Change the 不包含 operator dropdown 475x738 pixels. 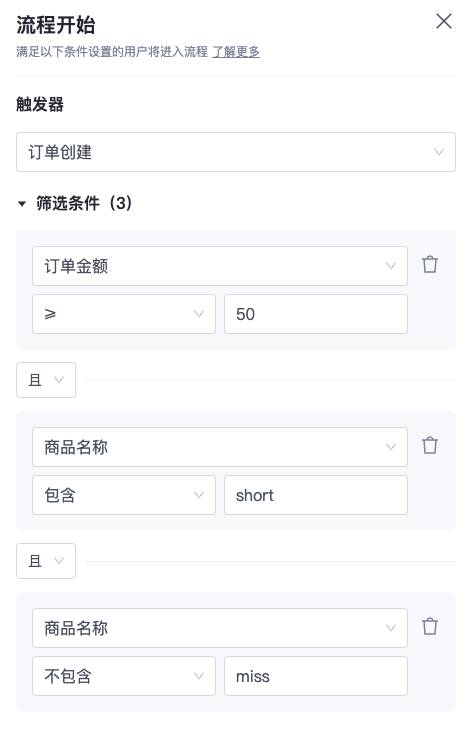[124, 676]
